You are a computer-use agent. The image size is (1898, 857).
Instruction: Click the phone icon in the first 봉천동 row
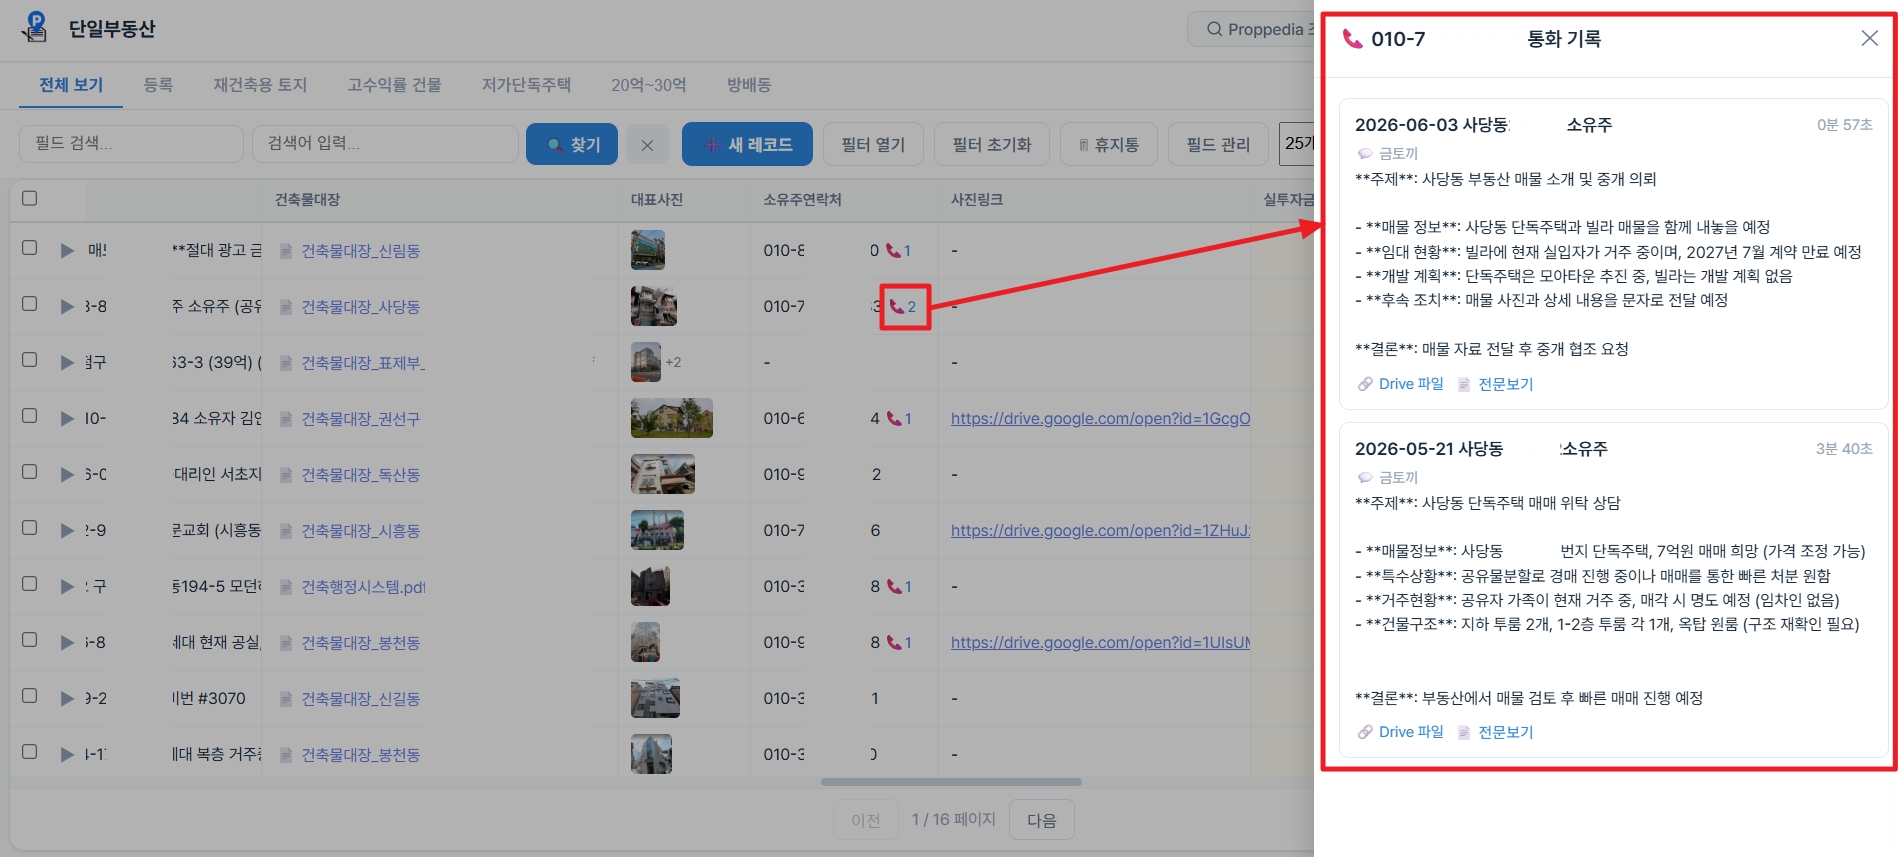point(893,643)
